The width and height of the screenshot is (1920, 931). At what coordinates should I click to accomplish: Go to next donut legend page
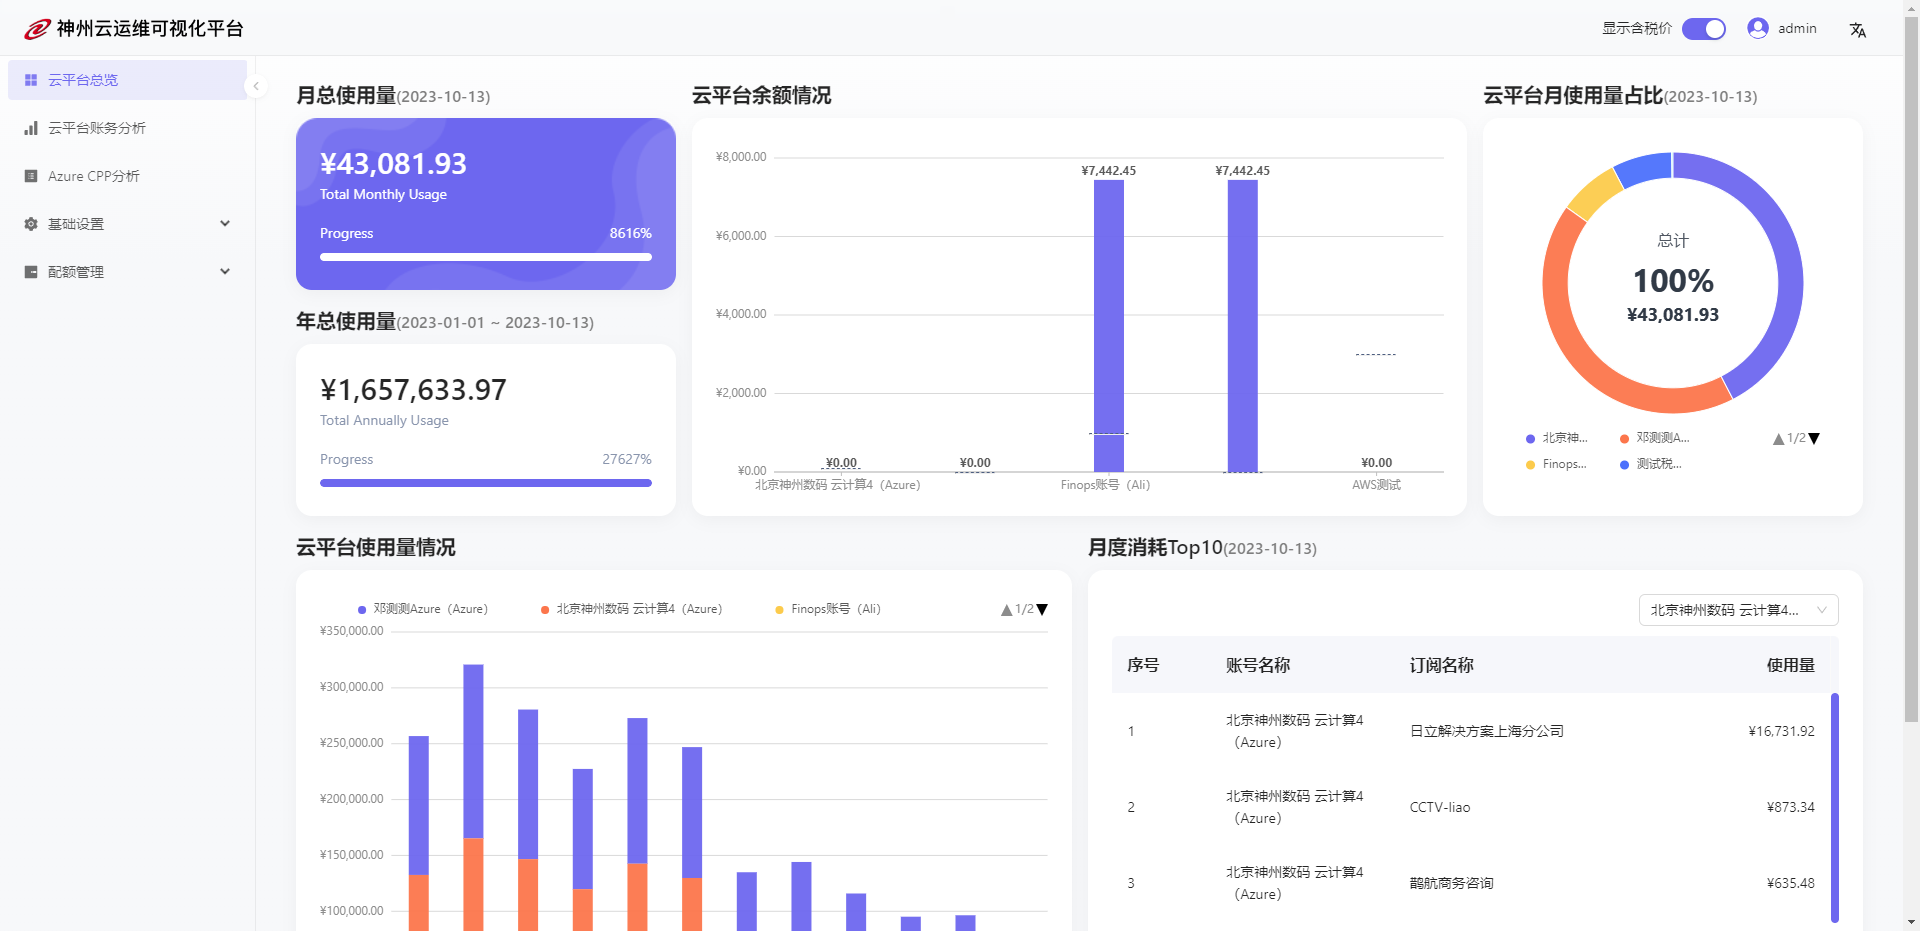tap(1815, 438)
